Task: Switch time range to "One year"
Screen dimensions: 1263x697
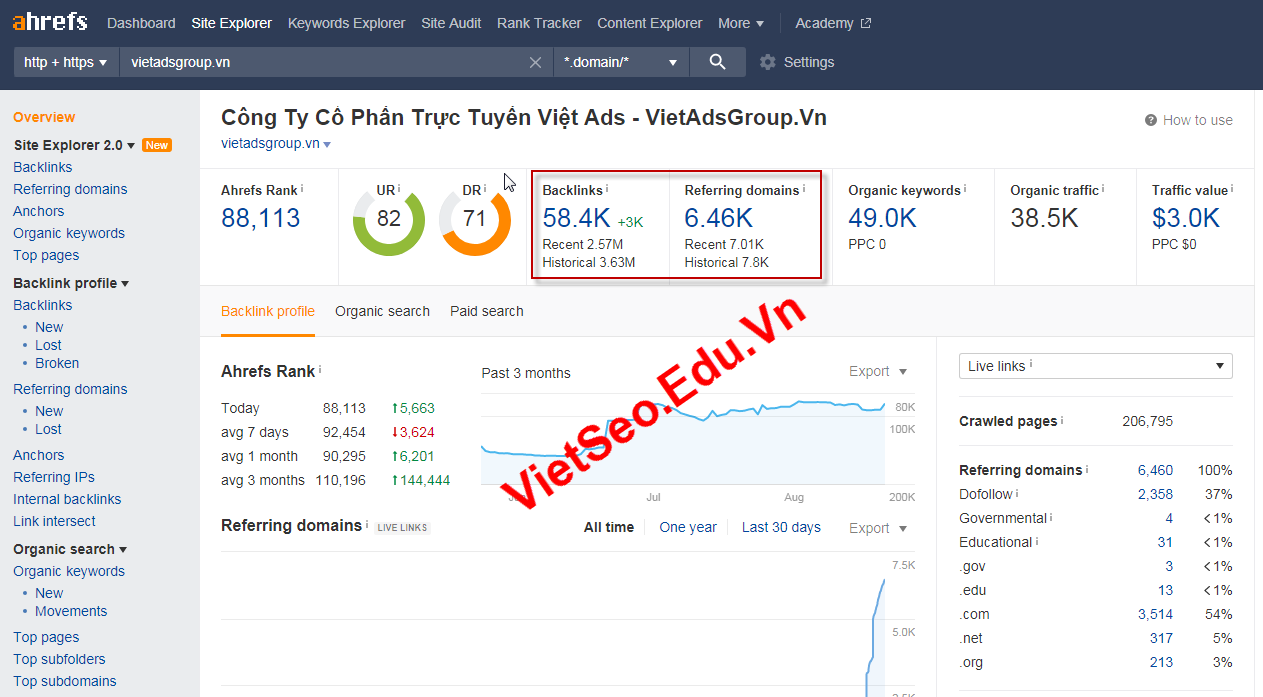Action: pyautogui.click(x=688, y=527)
